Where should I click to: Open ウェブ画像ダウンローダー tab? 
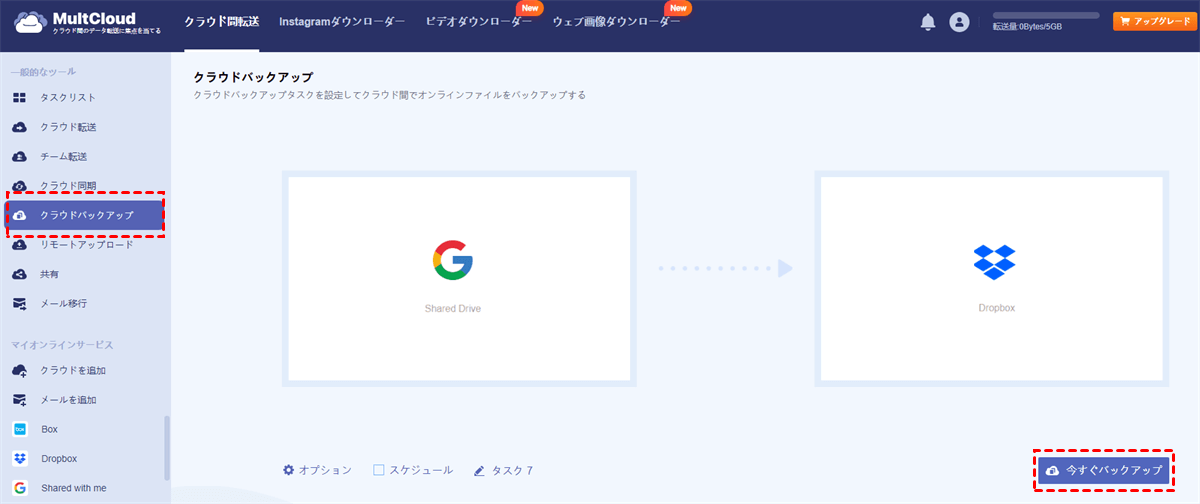[616, 22]
